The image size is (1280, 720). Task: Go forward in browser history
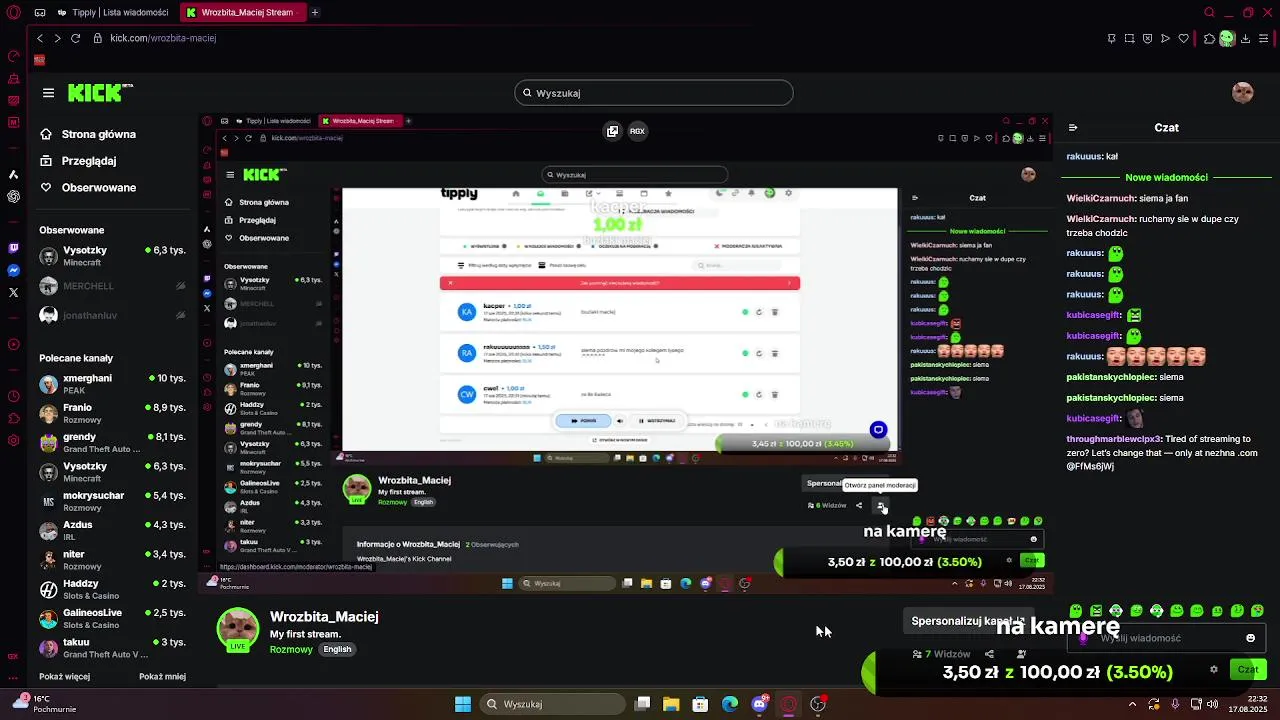(x=57, y=38)
